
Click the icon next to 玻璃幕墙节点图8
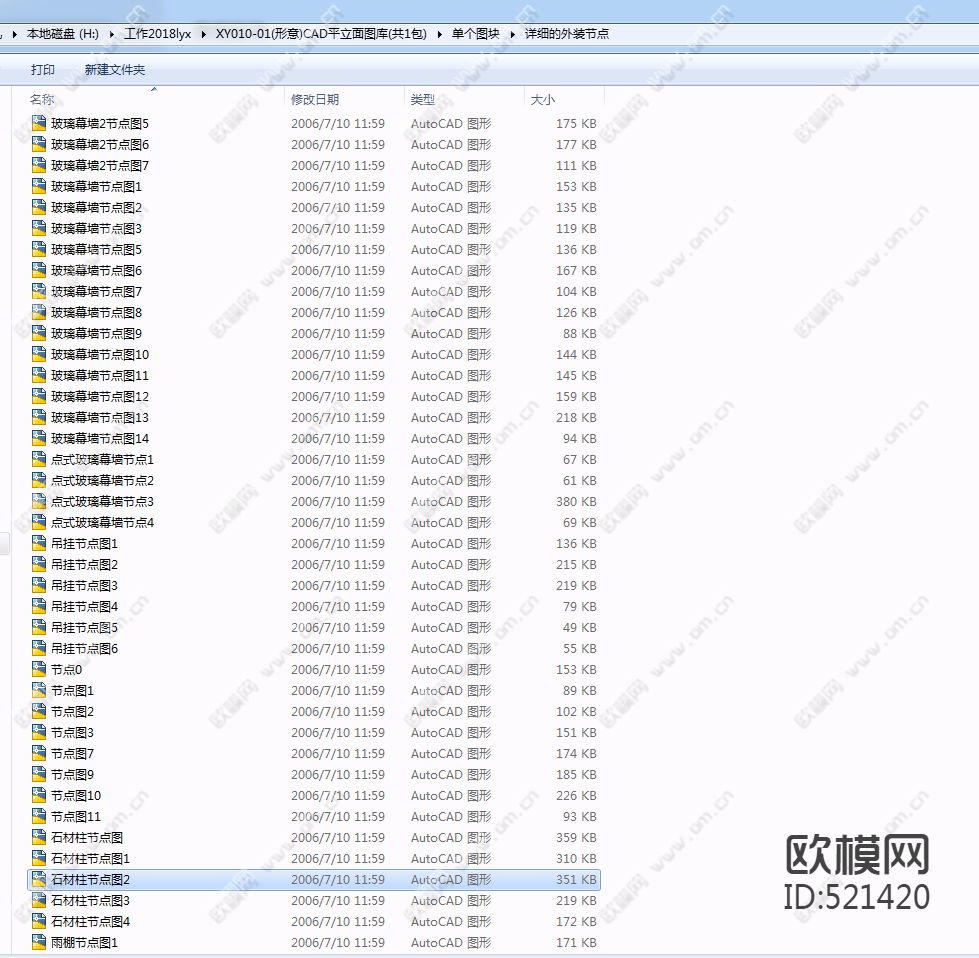pos(39,312)
